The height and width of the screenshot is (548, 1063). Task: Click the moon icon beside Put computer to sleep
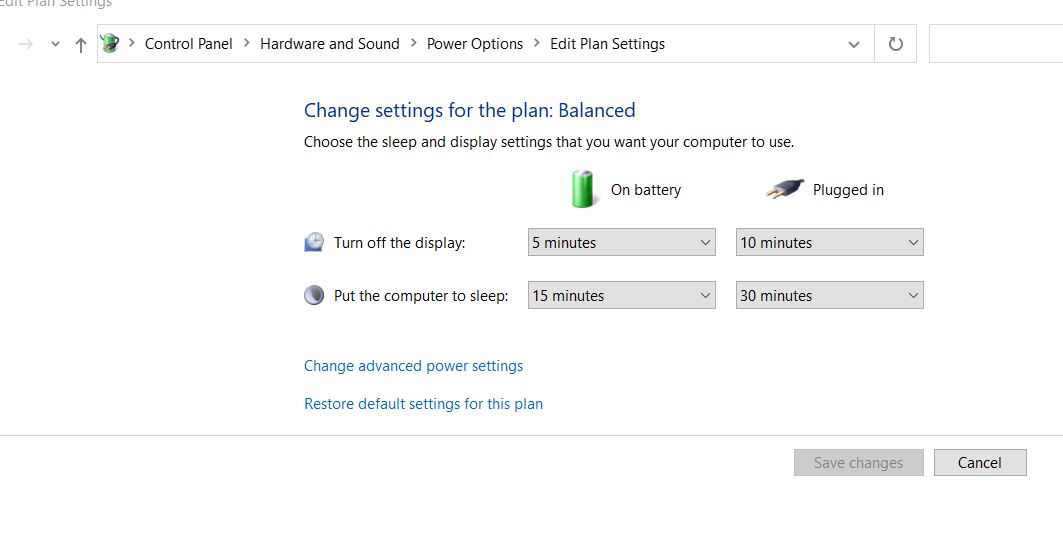pos(314,295)
